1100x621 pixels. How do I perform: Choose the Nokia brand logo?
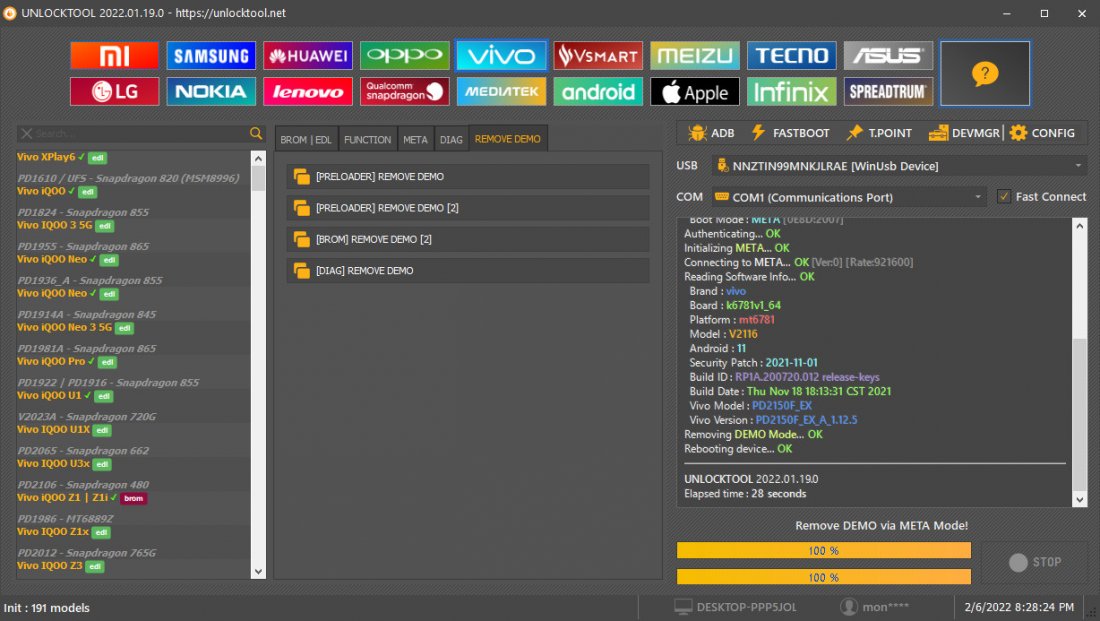(x=211, y=91)
